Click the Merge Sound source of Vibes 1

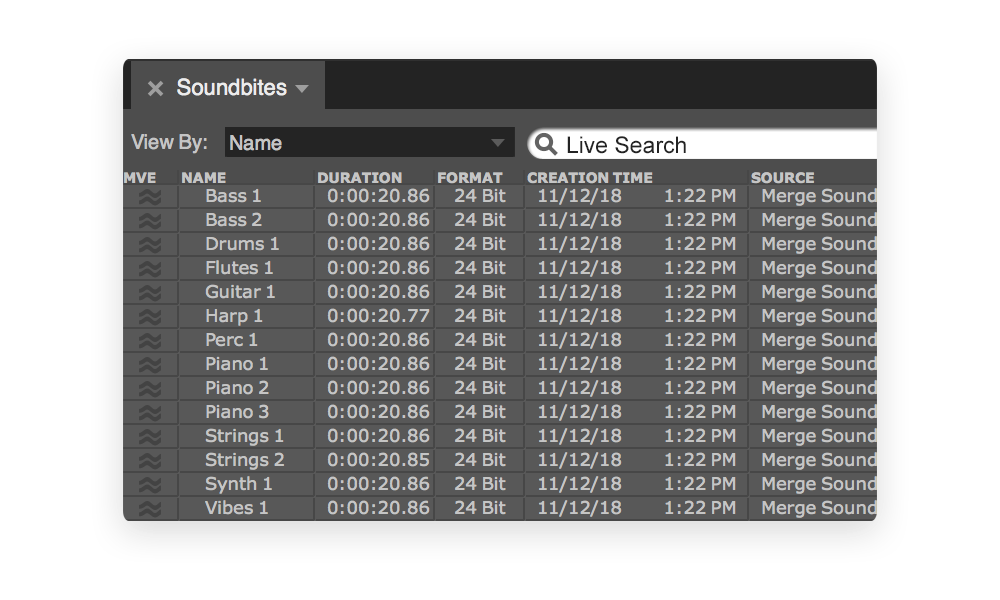click(819, 508)
